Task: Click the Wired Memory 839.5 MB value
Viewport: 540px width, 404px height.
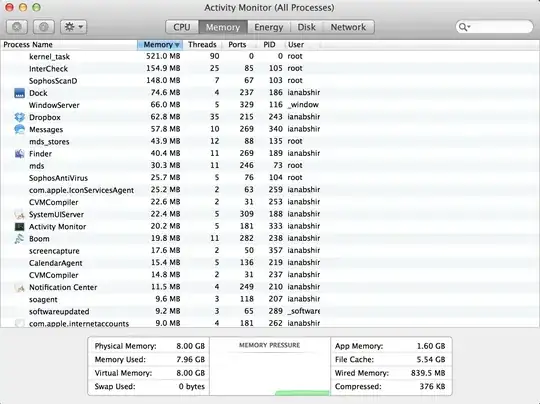Action: [428, 373]
